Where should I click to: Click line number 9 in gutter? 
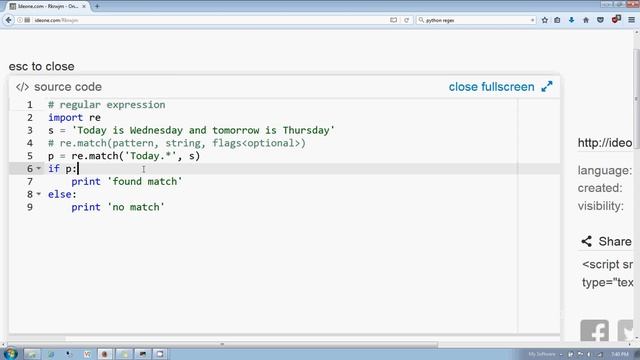click(29, 207)
